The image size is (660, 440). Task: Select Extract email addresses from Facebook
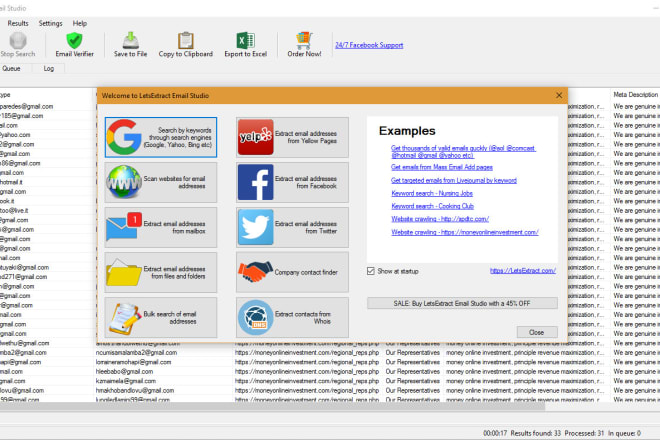click(x=292, y=182)
